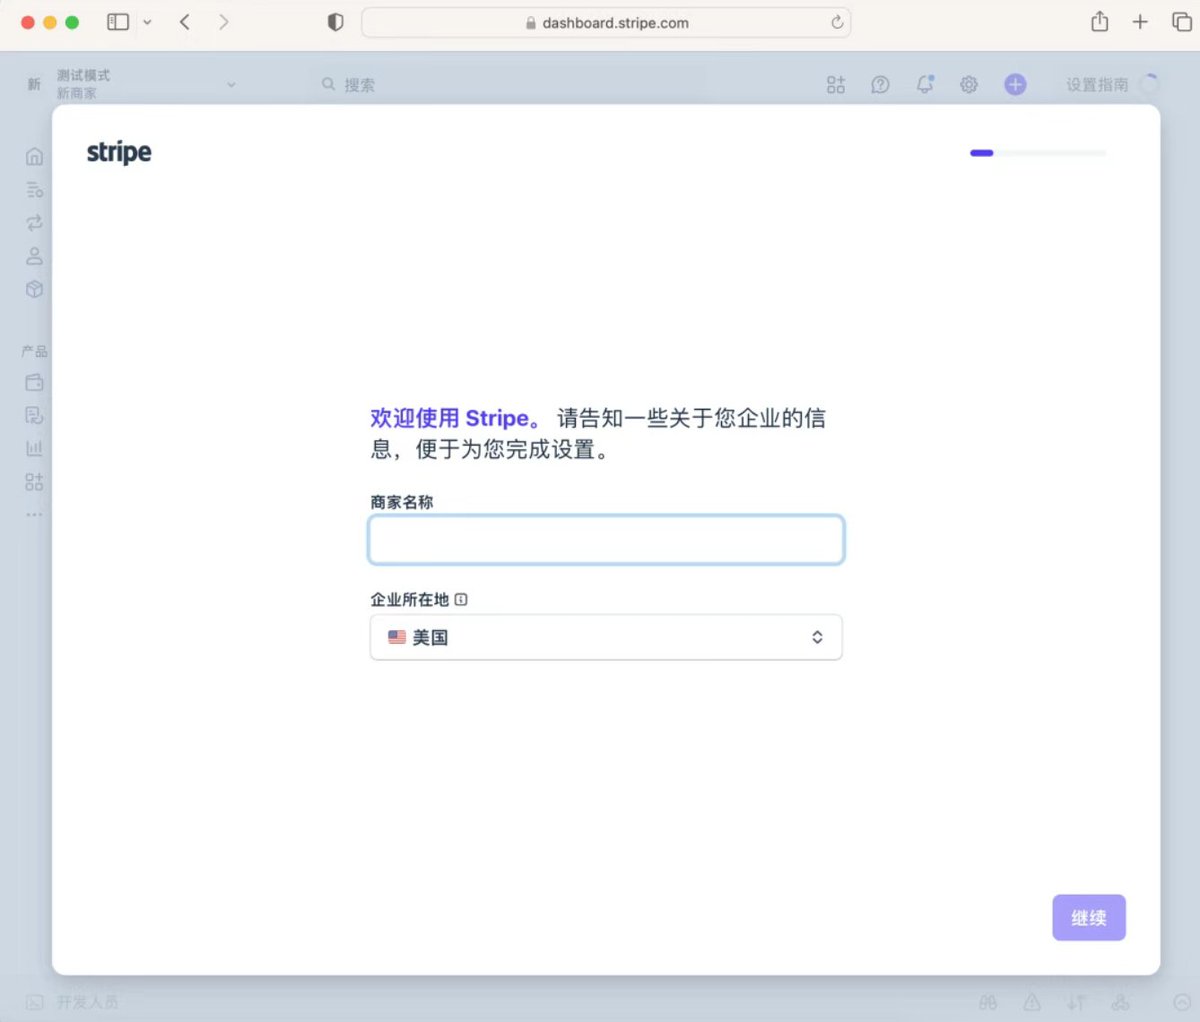Click the Safari sidebar toggle icon

(x=118, y=22)
